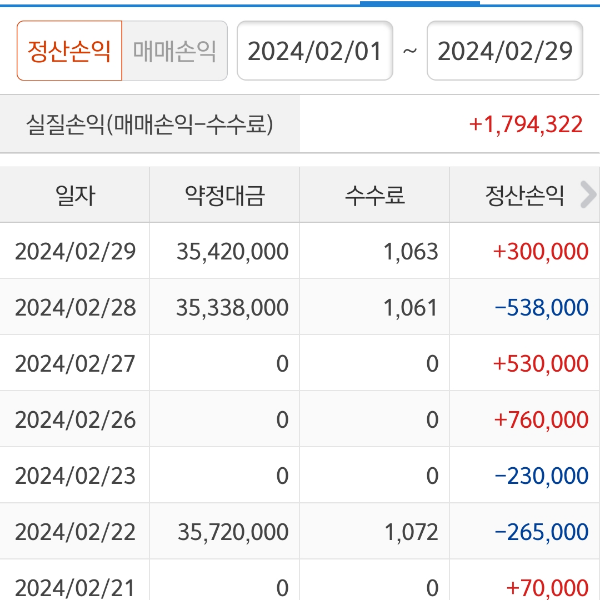Click the 수수료 column header
This screenshot has height=600, width=600.
point(375,195)
